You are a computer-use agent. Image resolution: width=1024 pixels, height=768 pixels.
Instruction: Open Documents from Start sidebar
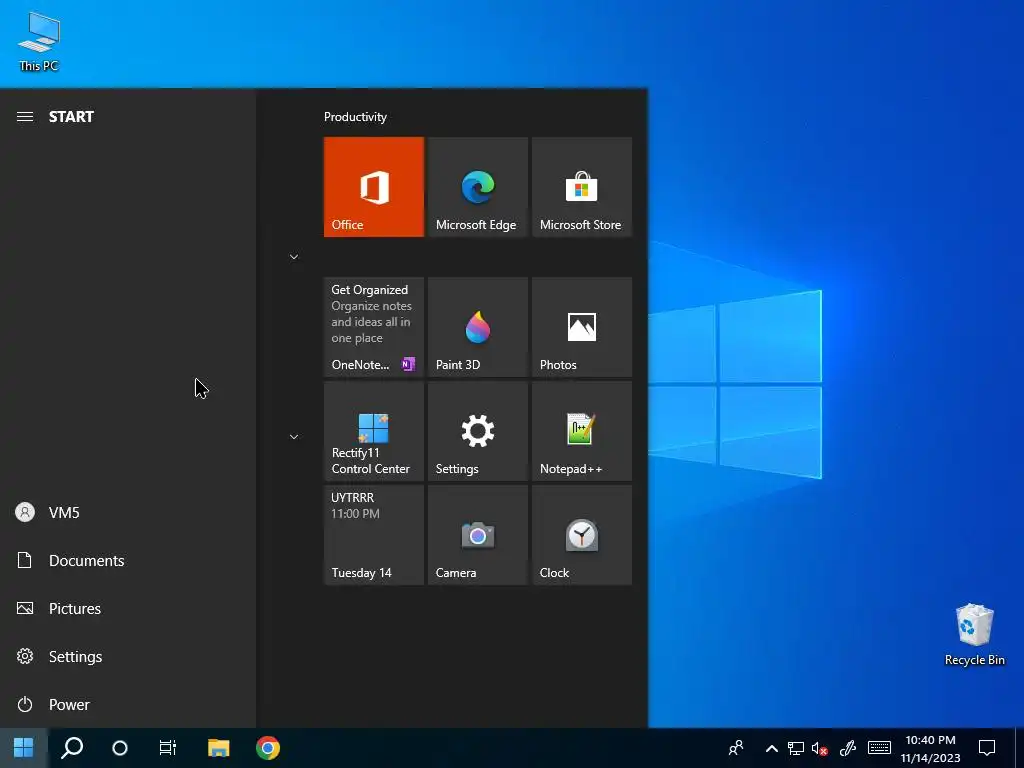coord(128,560)
